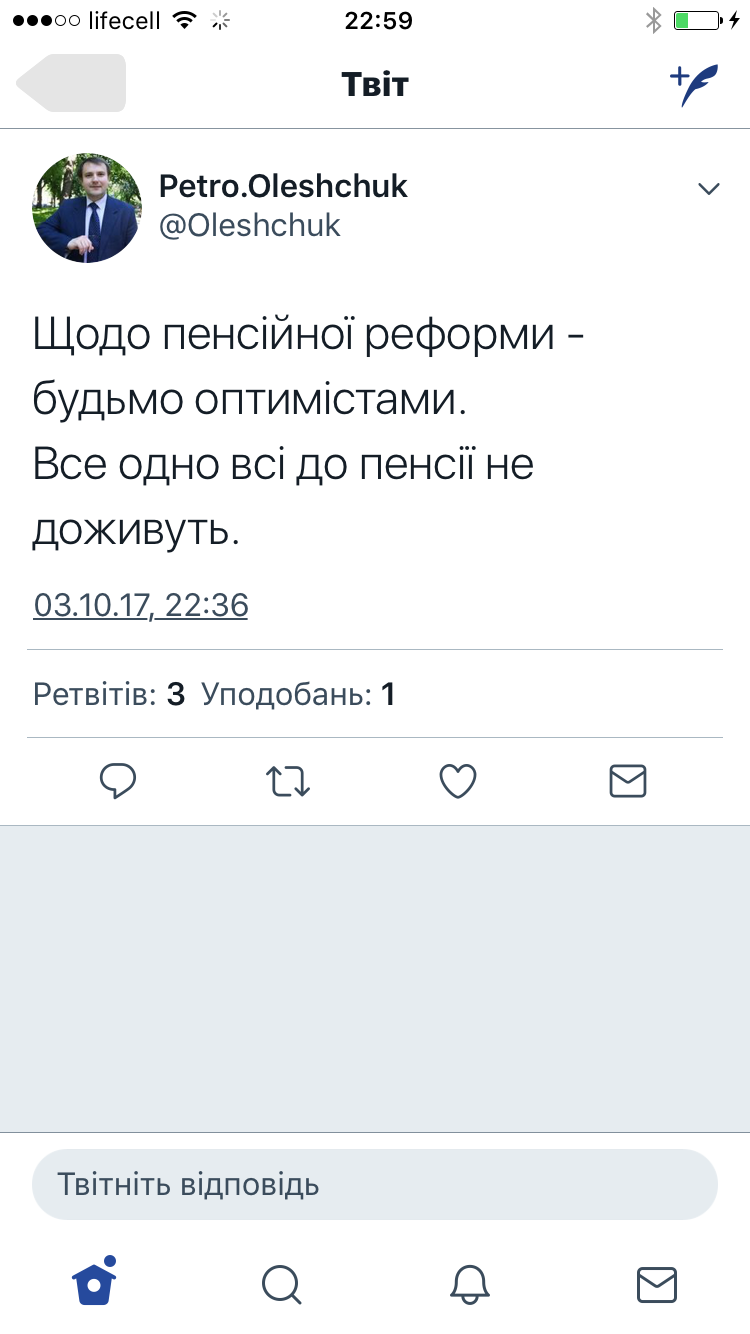Share tweet via direct message envelope icon

628,781
